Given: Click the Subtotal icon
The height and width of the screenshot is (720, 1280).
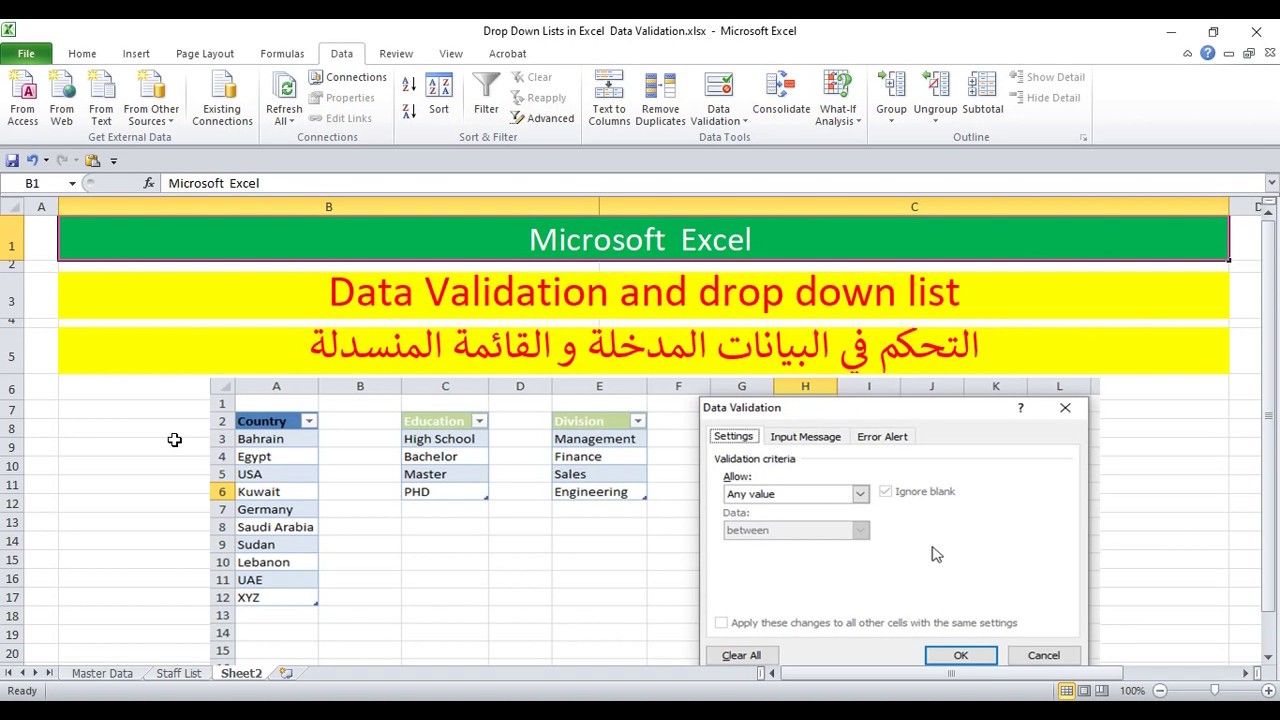Looking at the screenshot, I should tap(982, 86).
